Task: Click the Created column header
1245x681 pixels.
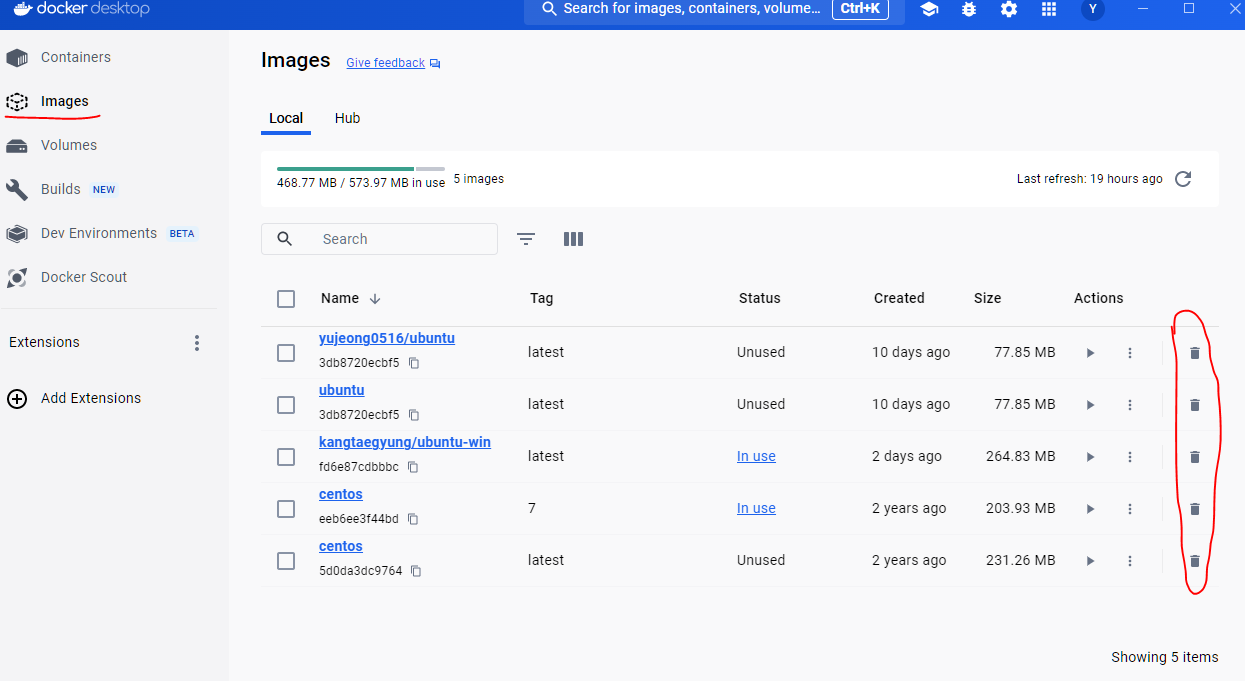Action: [x=899, y=298]
